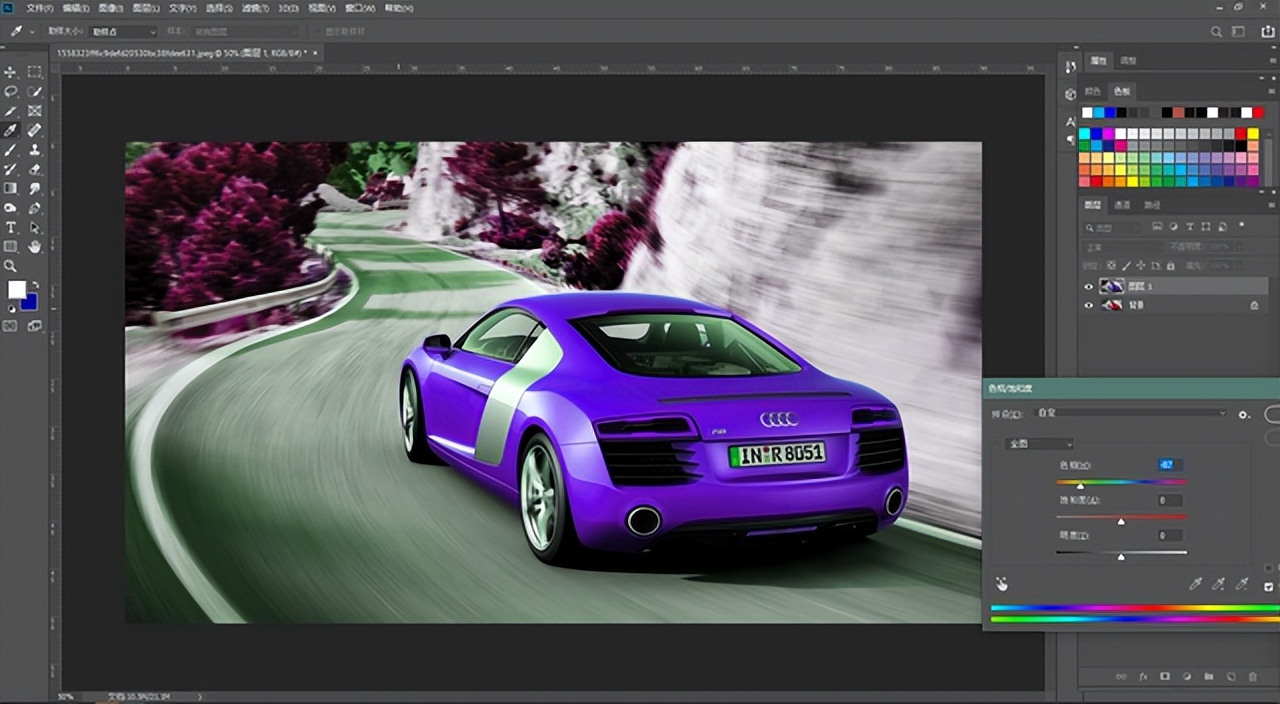
Task: Select the Move tool
Action: pyautogui.click(x=11, y=72)
